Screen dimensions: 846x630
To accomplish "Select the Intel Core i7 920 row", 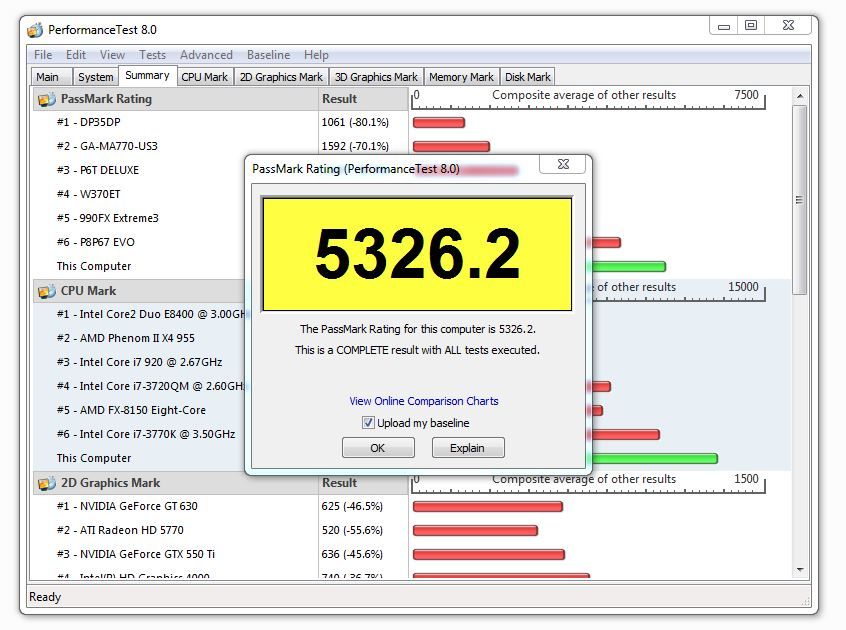I will click(x=139, y=362).
